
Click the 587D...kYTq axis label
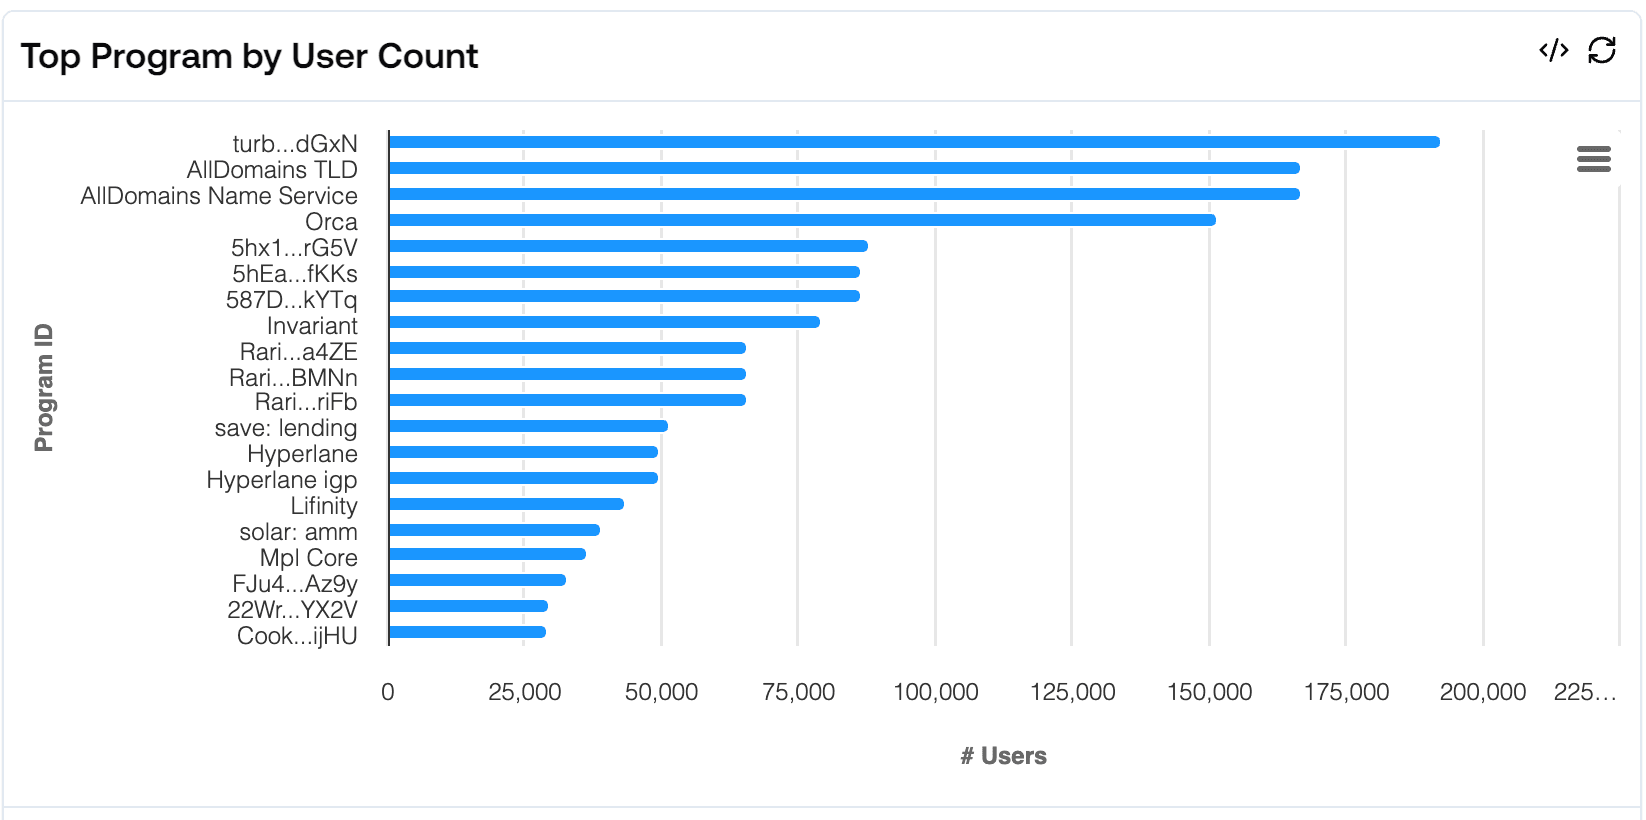click(x=291, y=300)
